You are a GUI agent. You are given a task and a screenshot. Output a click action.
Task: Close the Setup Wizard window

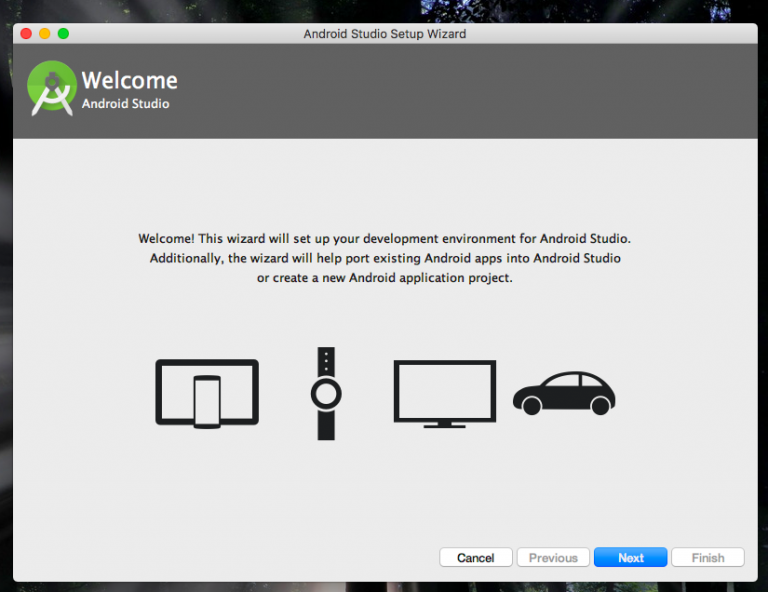(26, 33)
